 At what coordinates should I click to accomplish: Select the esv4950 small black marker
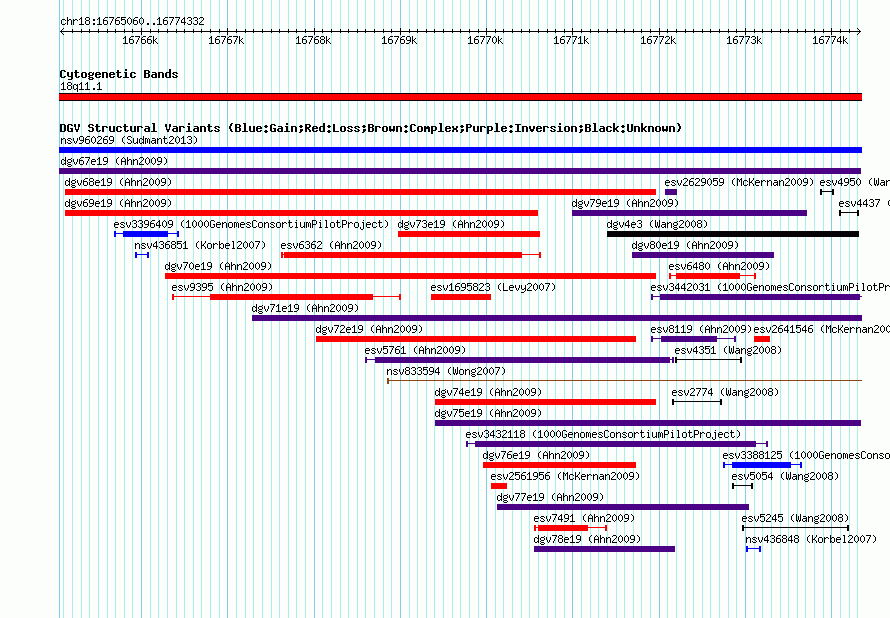827,192
